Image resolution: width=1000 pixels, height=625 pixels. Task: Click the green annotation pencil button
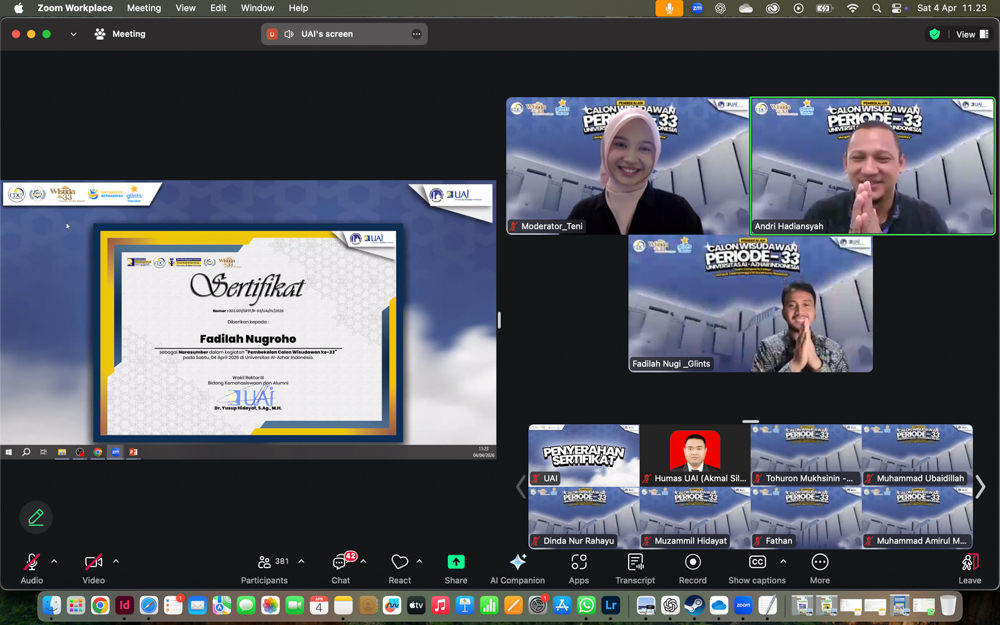tap(36, 517)
